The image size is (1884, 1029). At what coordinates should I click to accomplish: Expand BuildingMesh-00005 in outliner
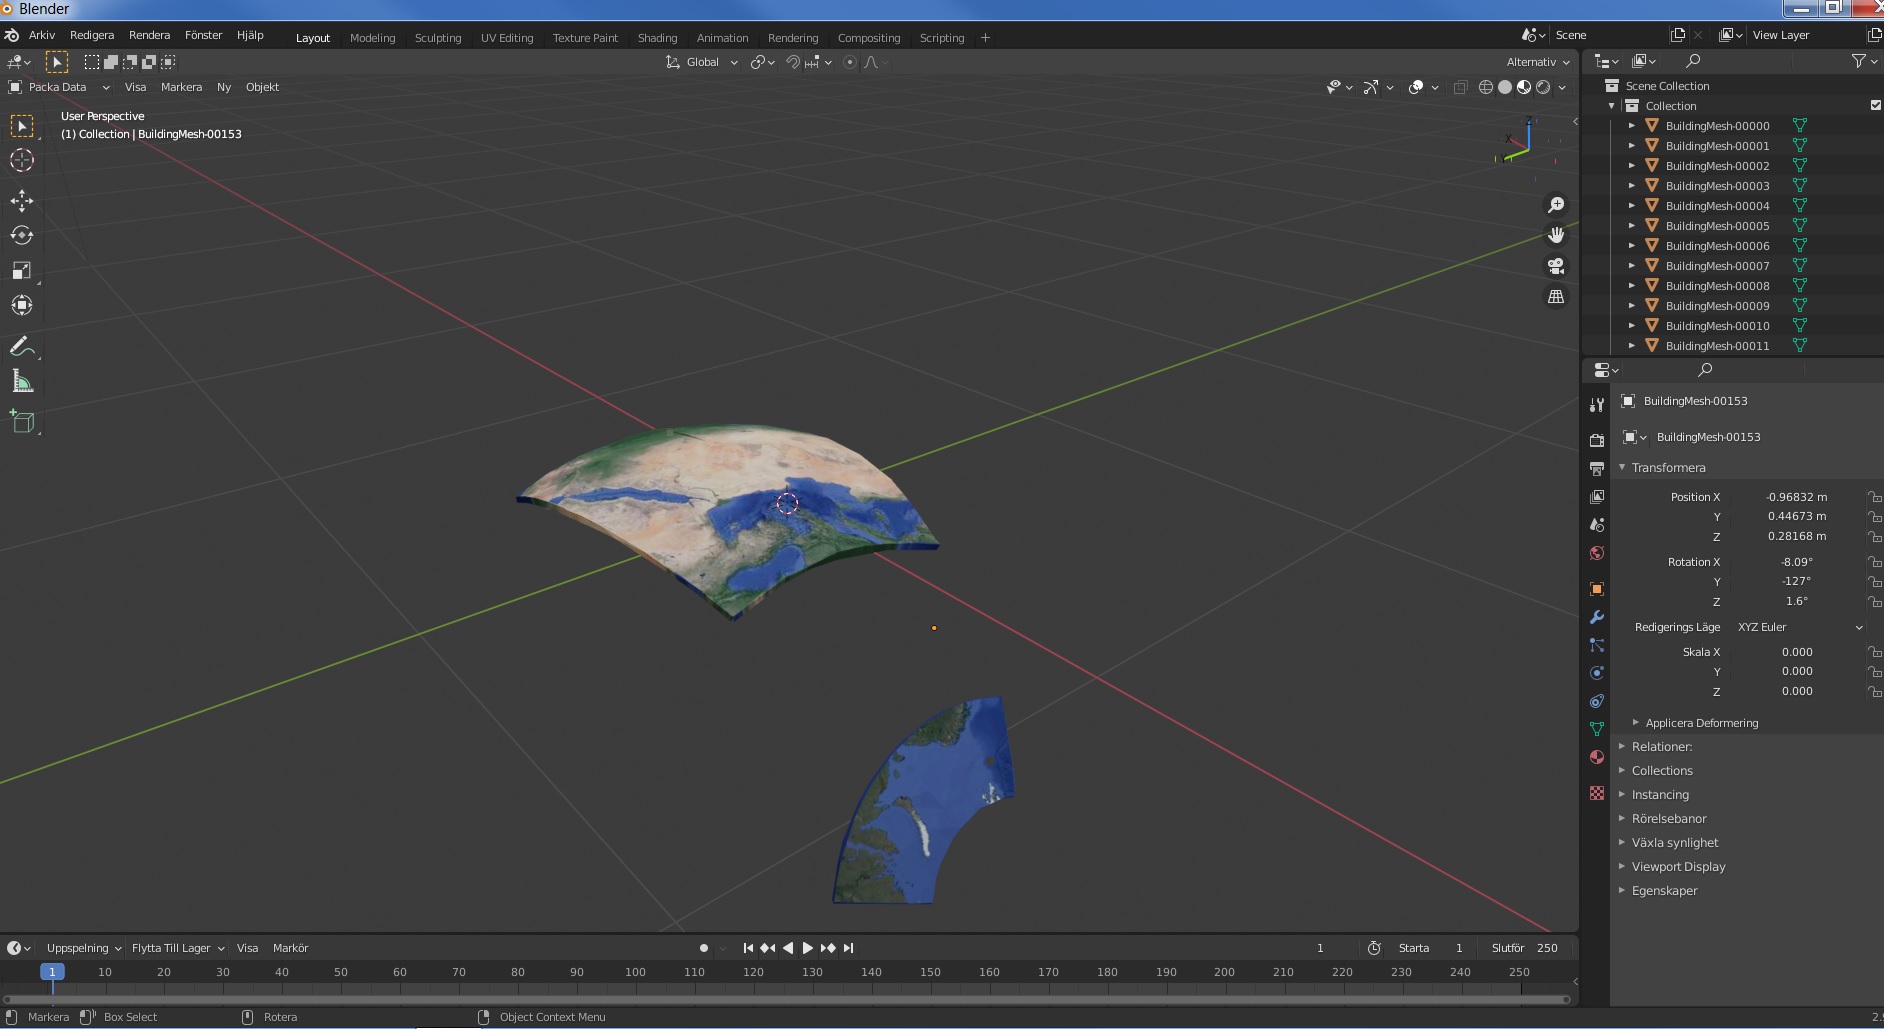click(1632, 225)
